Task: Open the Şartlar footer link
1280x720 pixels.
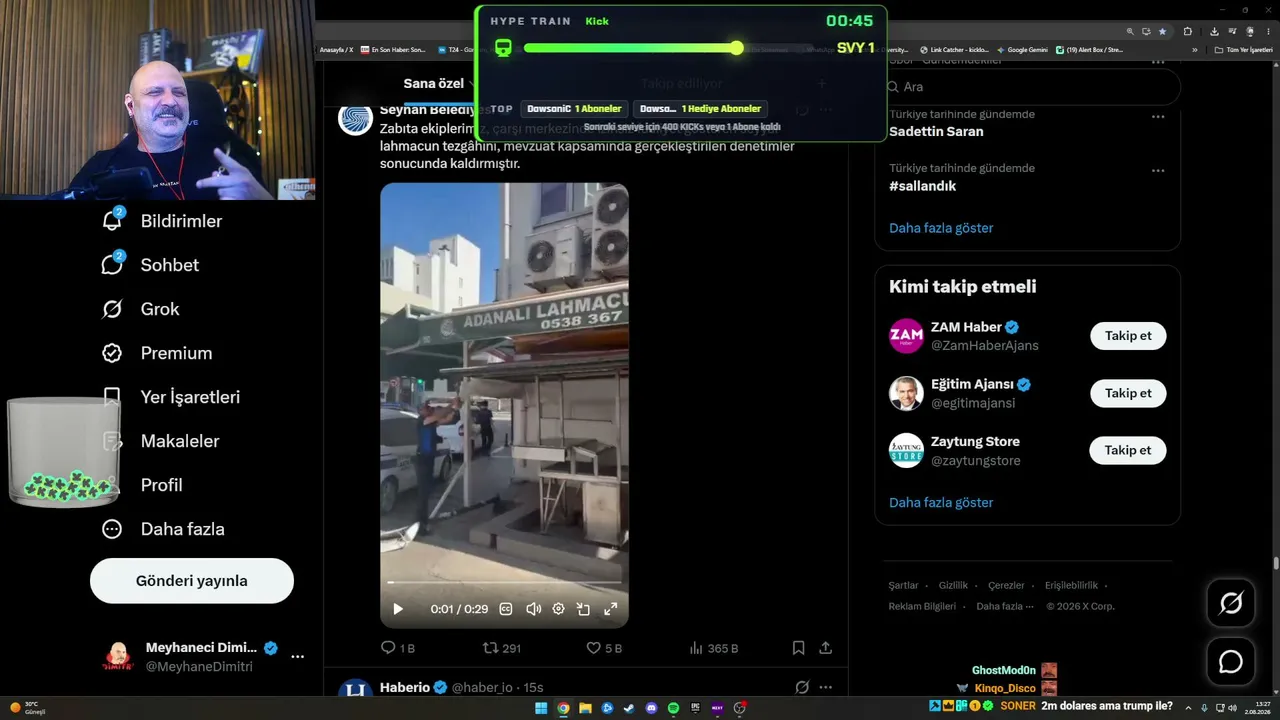Action: (x=903, y=586)
